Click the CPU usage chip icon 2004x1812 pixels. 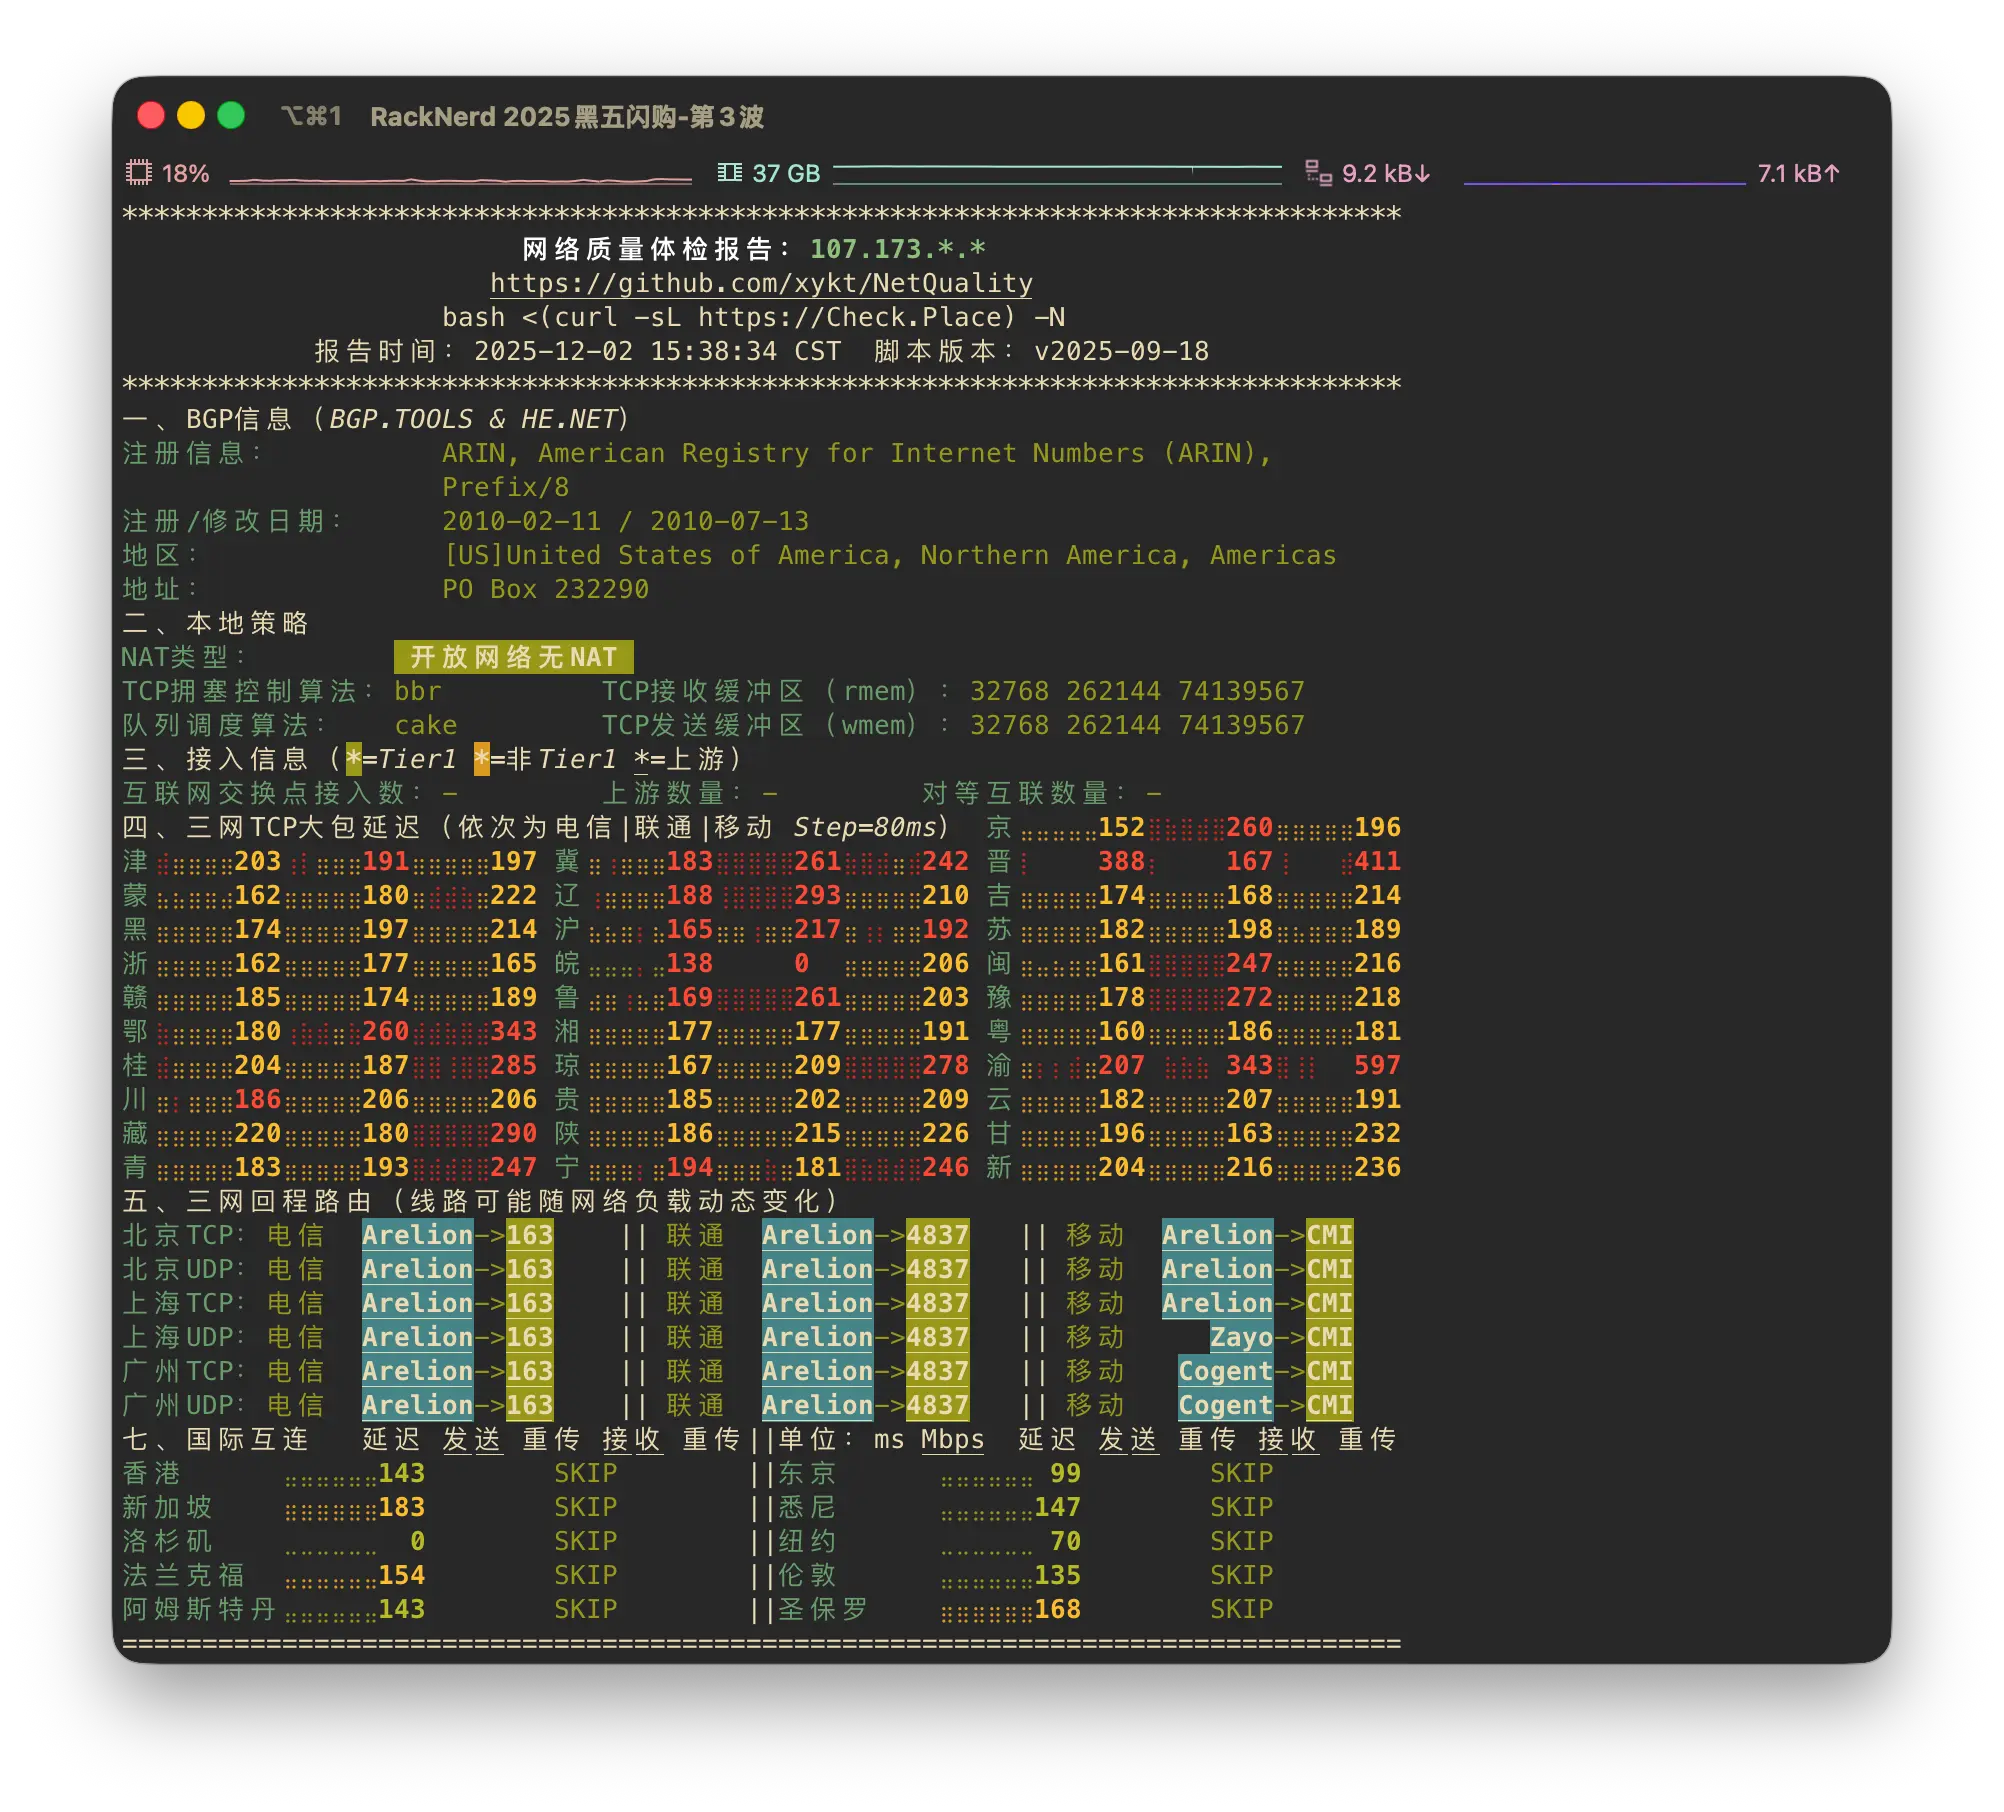(x=138, y=173)
